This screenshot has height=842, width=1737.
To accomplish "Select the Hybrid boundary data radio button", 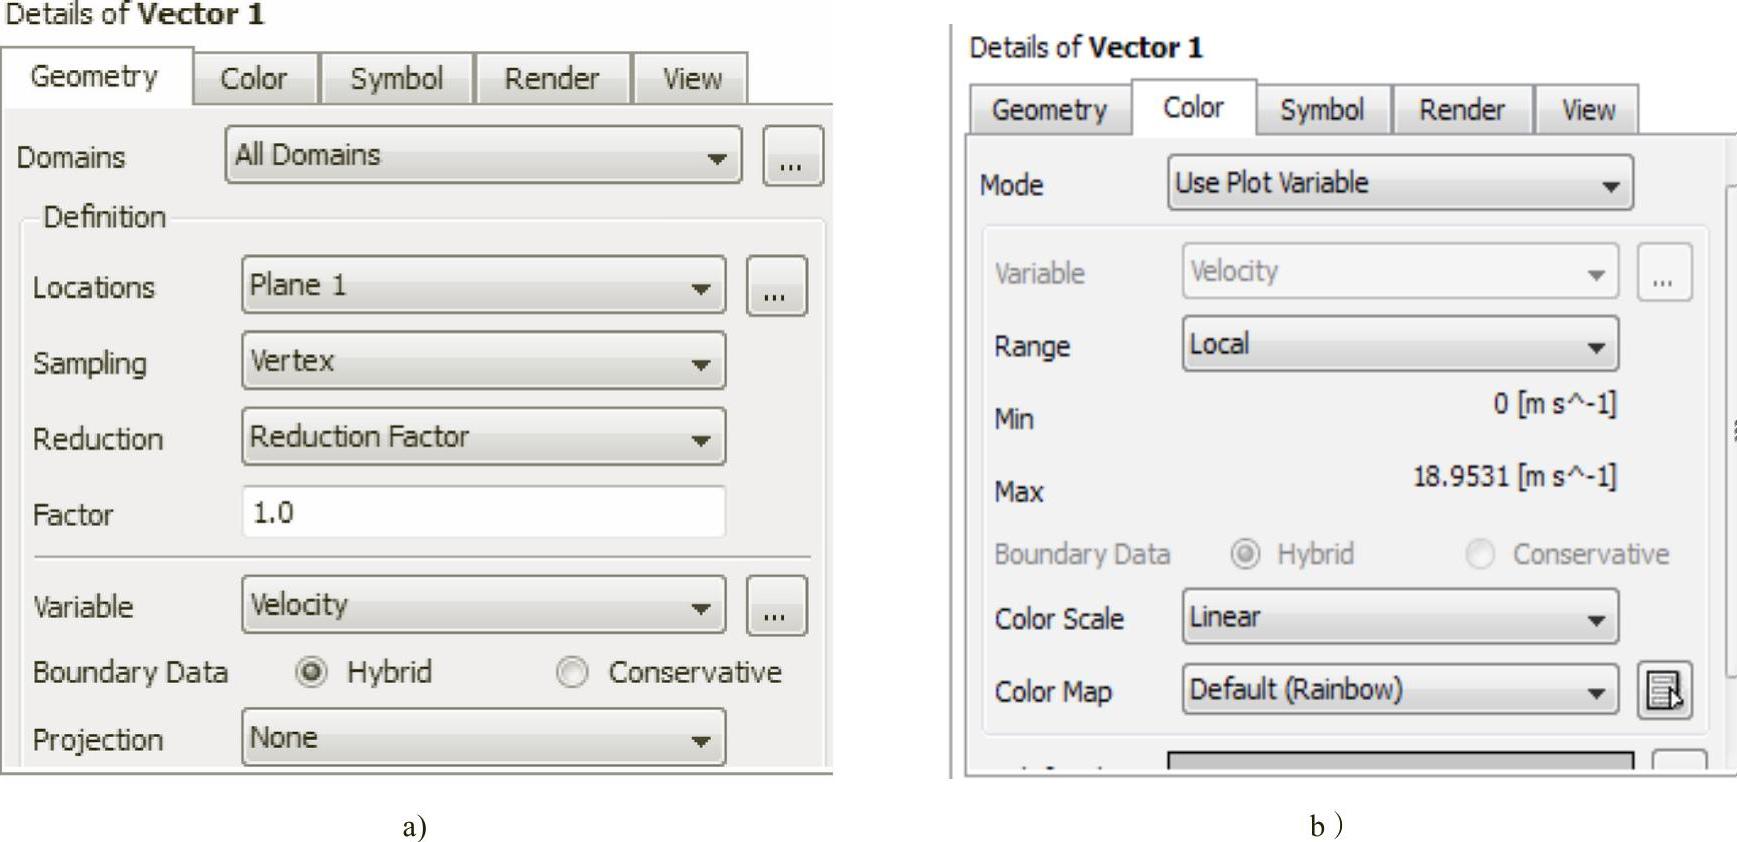I will click(x=311, y=672).
